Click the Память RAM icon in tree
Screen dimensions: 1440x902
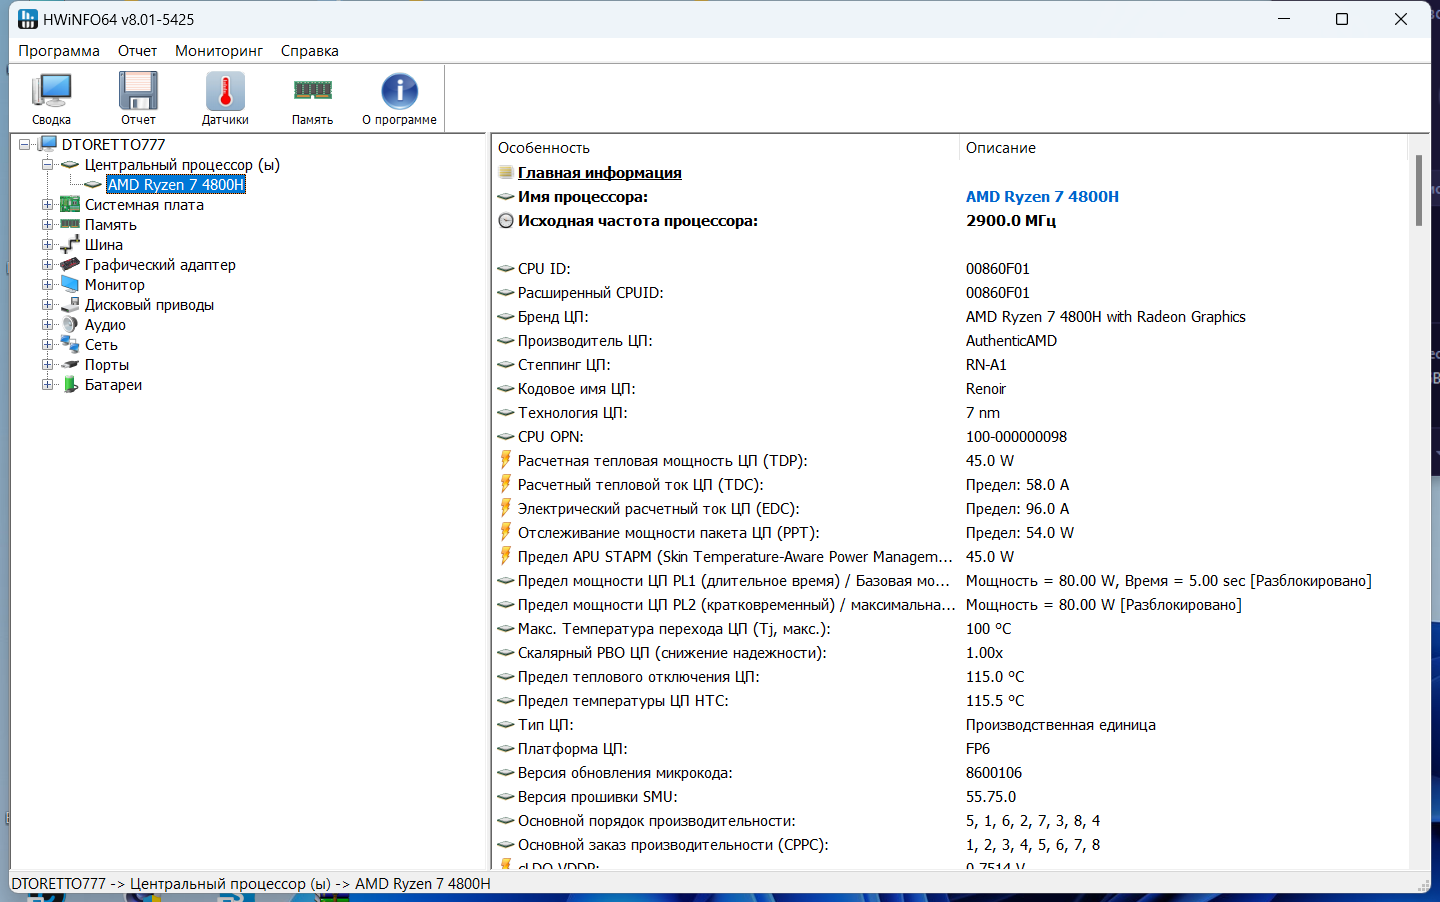click(x=70, y=224)
